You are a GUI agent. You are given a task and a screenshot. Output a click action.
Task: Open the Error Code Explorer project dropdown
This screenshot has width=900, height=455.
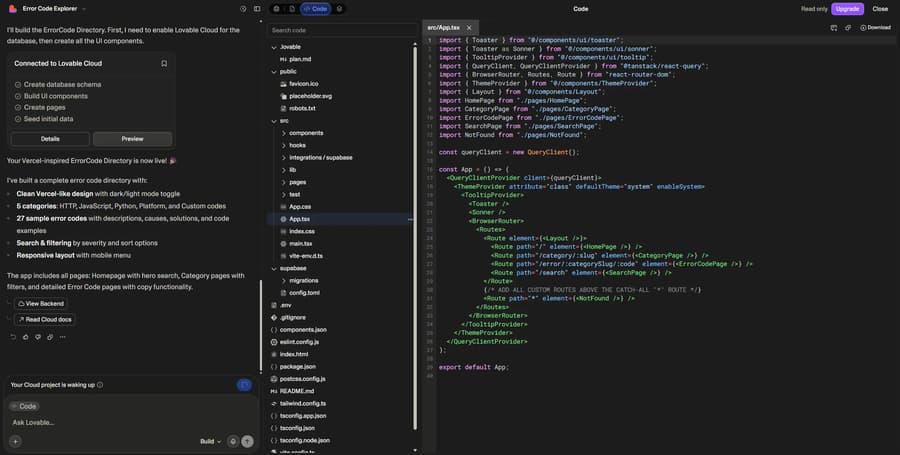click(x=55, y=9)
